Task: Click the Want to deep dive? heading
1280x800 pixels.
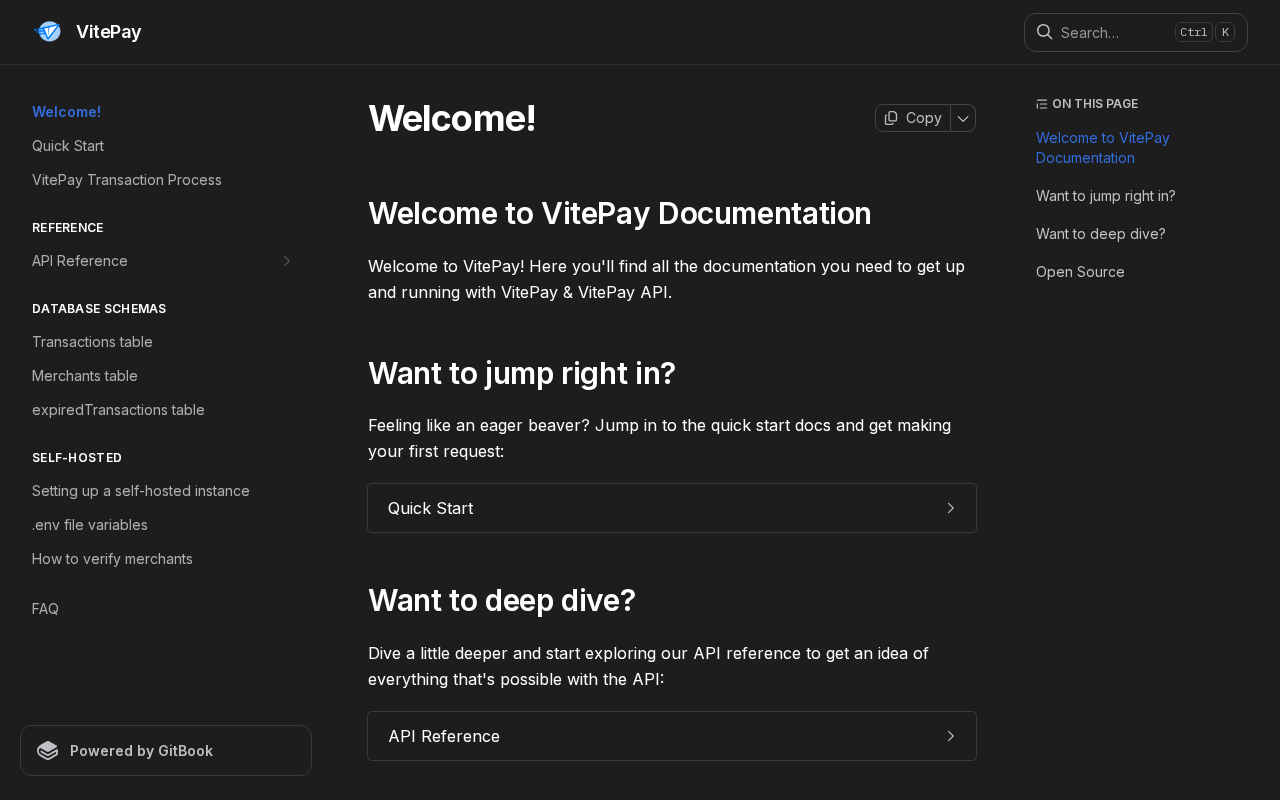Action: click(502, 600)
